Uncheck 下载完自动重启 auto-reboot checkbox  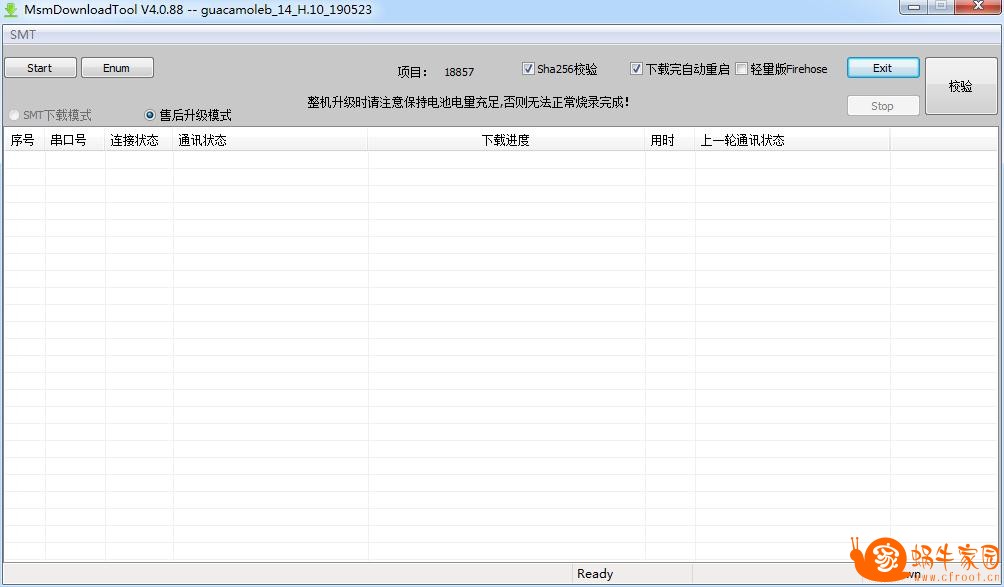pyautogui.click(x=636, y=68)
